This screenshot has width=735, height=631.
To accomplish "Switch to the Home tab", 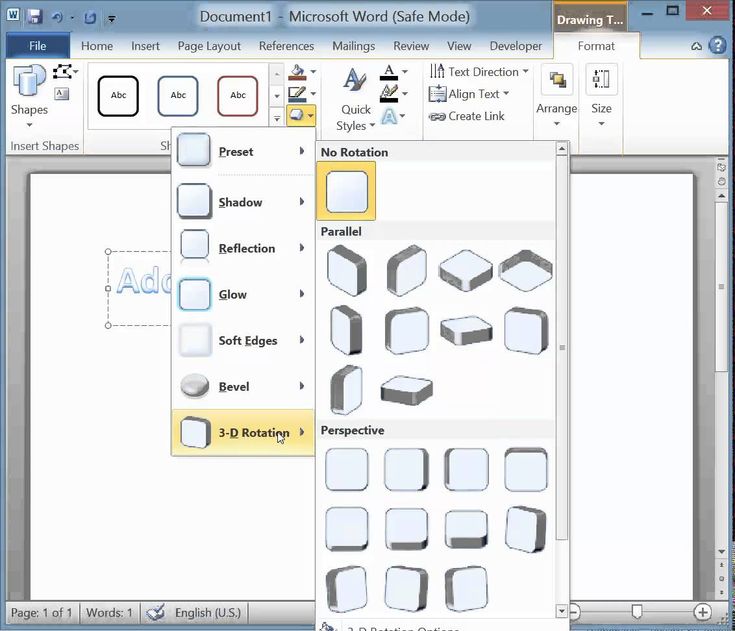I will tap(97, 46).
